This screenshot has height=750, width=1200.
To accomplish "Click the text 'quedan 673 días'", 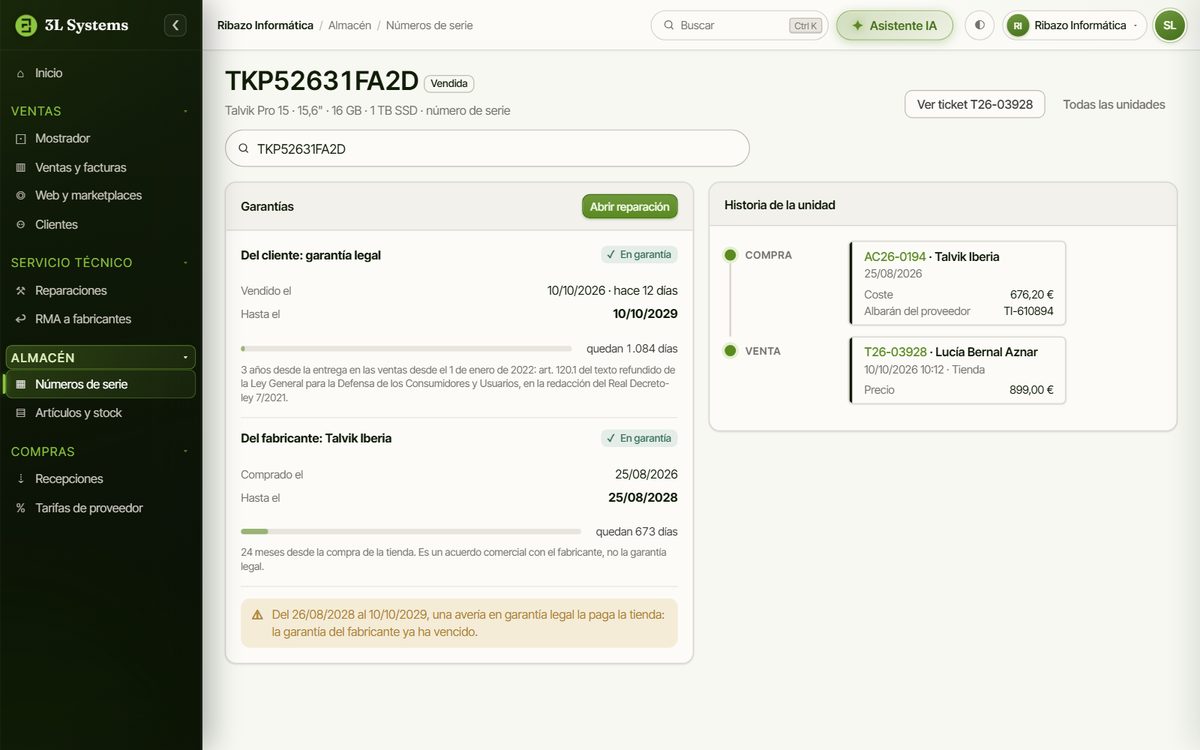I will tap(637, 532).
